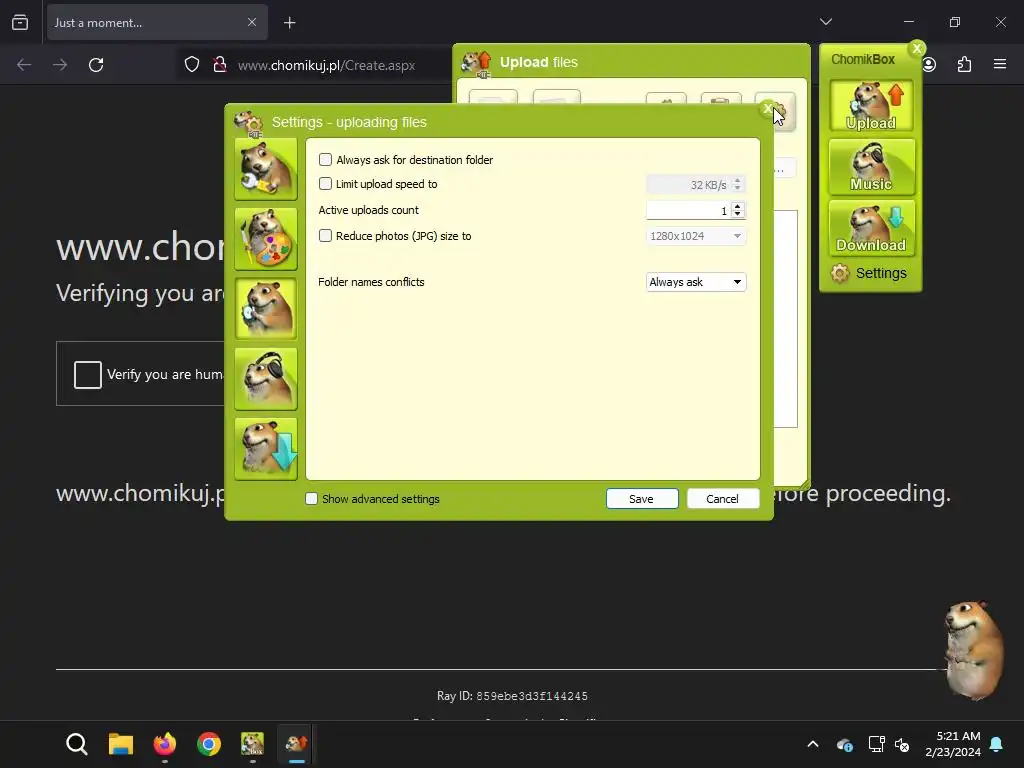This screenshot has height=768, width=1024.
Task: Reload the browser page
Action: (96, 65)
